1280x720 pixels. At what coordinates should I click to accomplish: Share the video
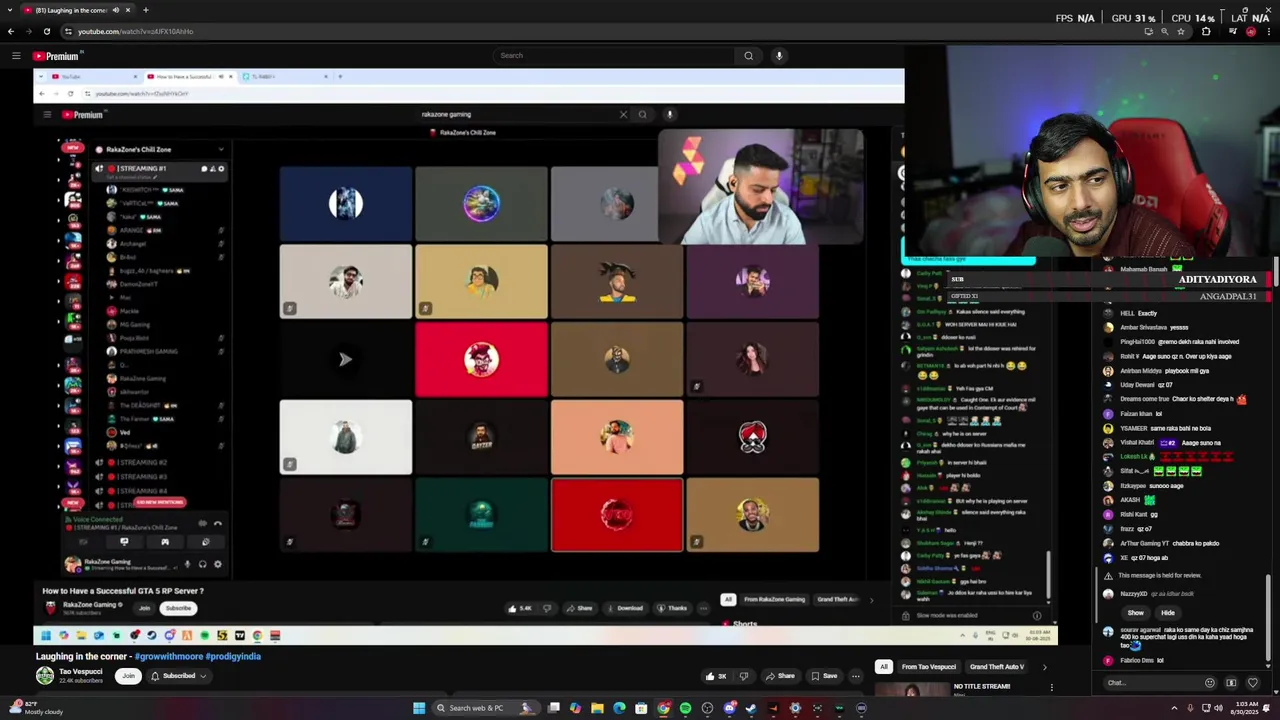click(x=780, y=676)
